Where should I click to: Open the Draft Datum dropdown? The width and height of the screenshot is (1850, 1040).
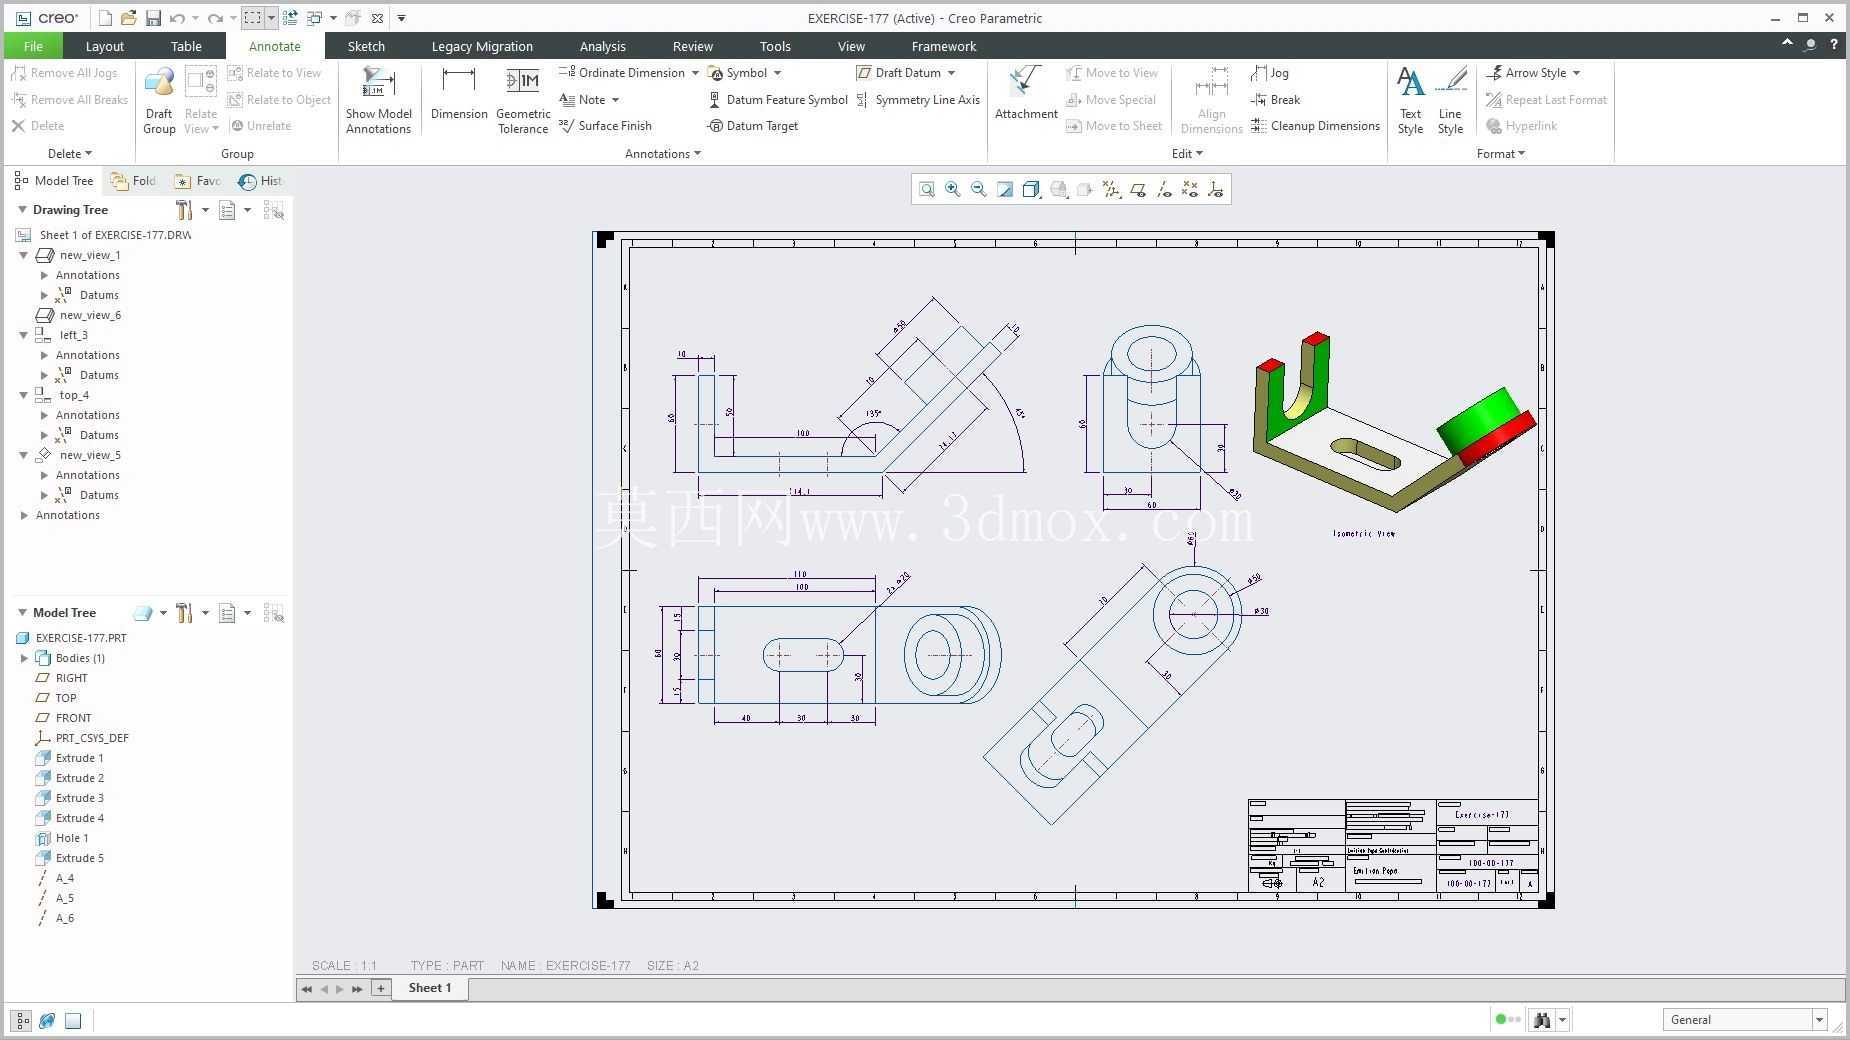951,73
